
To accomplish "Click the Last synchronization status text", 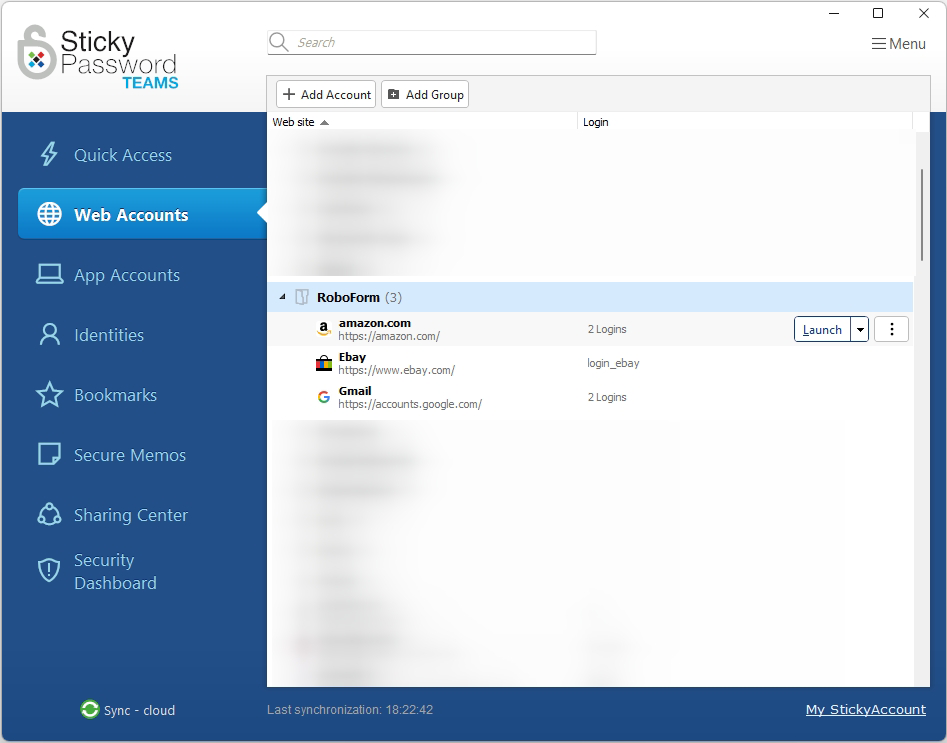I will coord(350,709).
